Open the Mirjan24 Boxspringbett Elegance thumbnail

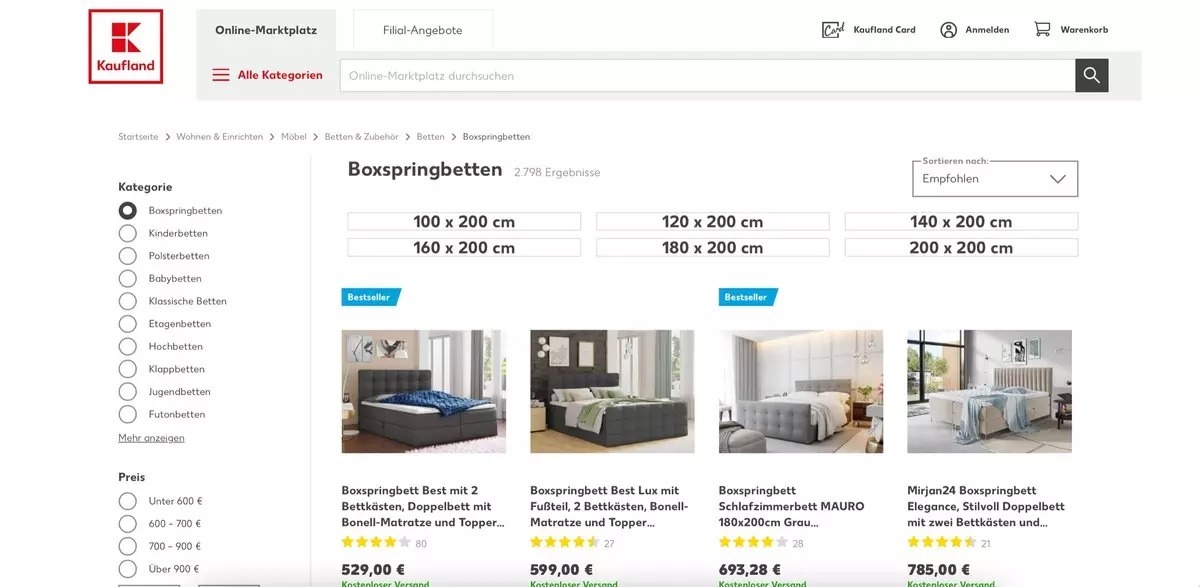[x=989, y=391]
